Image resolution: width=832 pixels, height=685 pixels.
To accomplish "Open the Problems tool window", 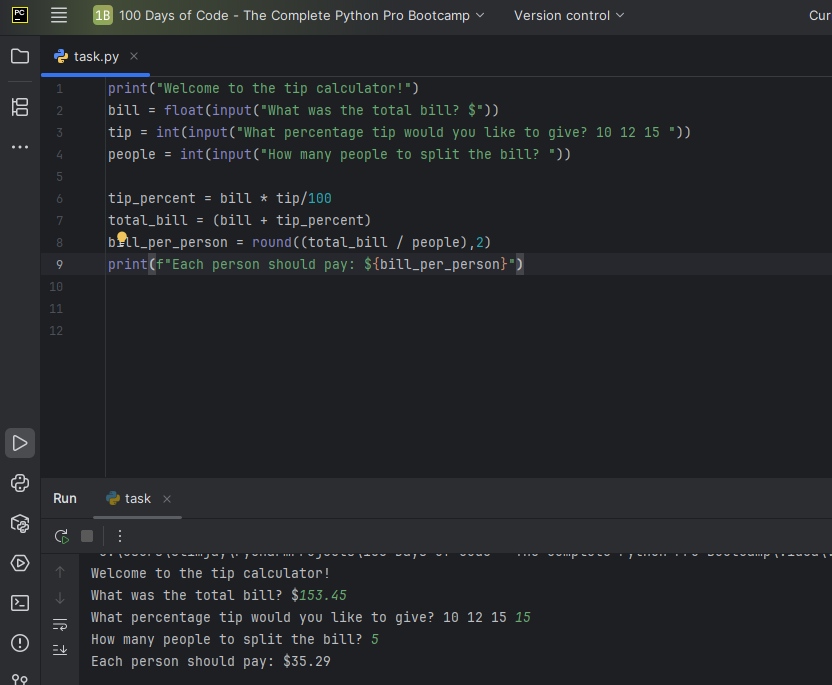I will (x=20, y=643).
